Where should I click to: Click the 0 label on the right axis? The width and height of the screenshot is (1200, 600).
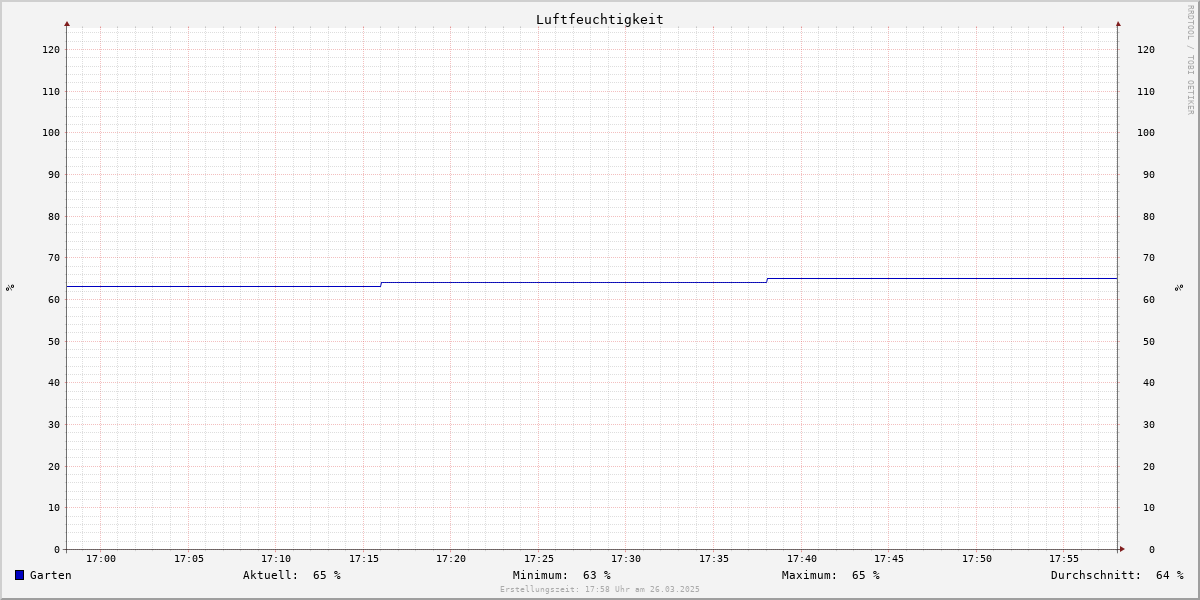(x=1152, y=550)
